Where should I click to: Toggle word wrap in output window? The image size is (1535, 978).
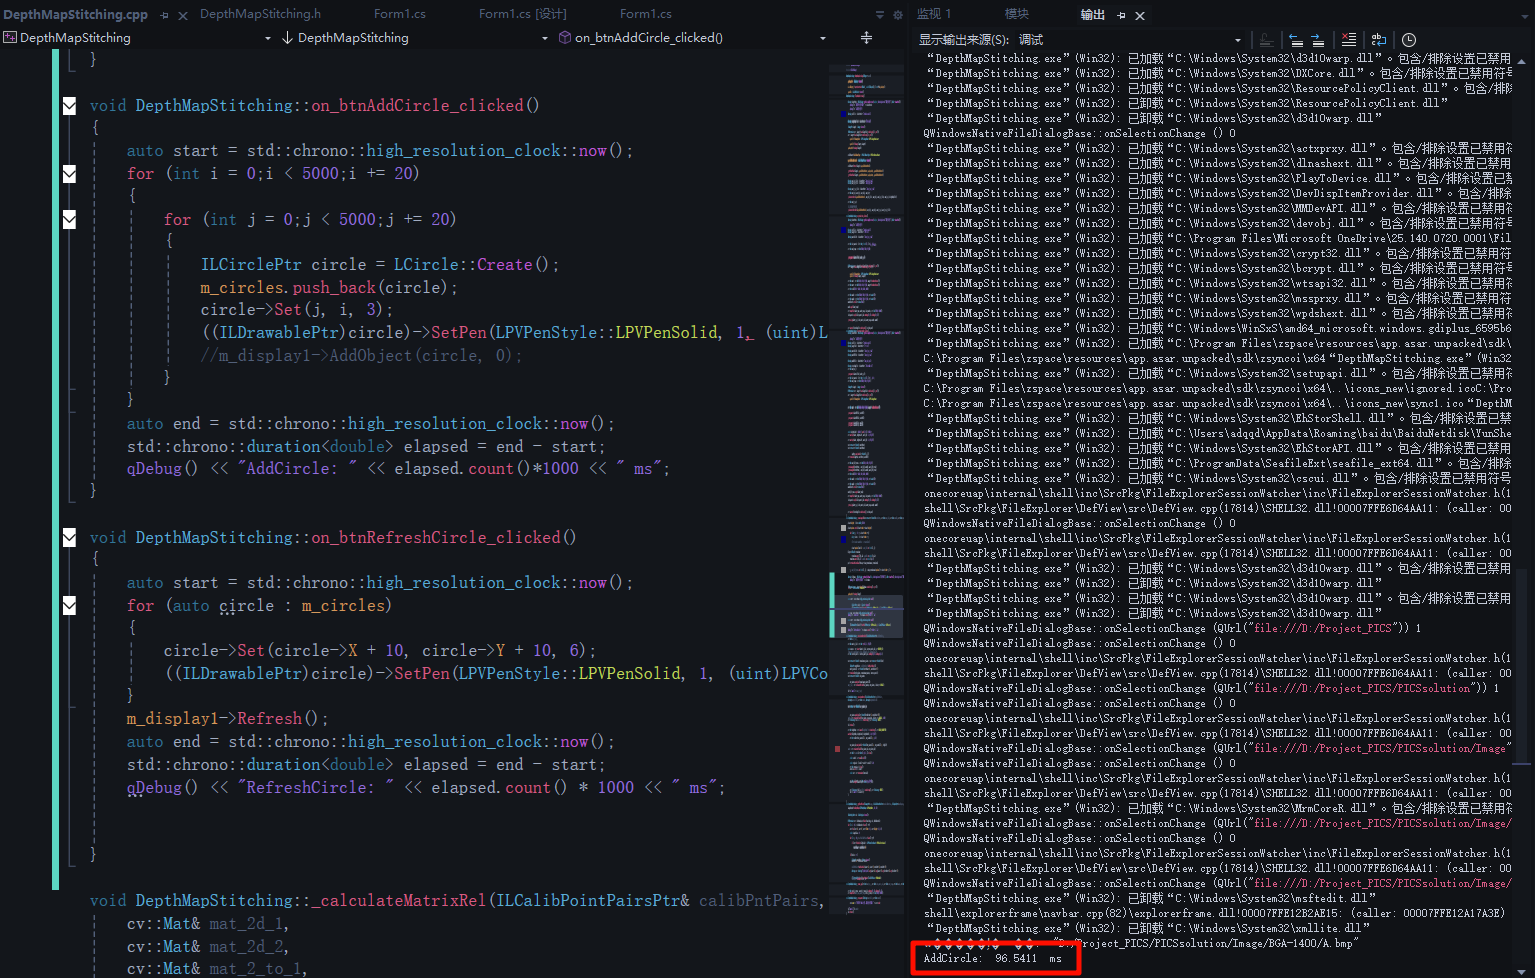click(x=1379, y=40)
